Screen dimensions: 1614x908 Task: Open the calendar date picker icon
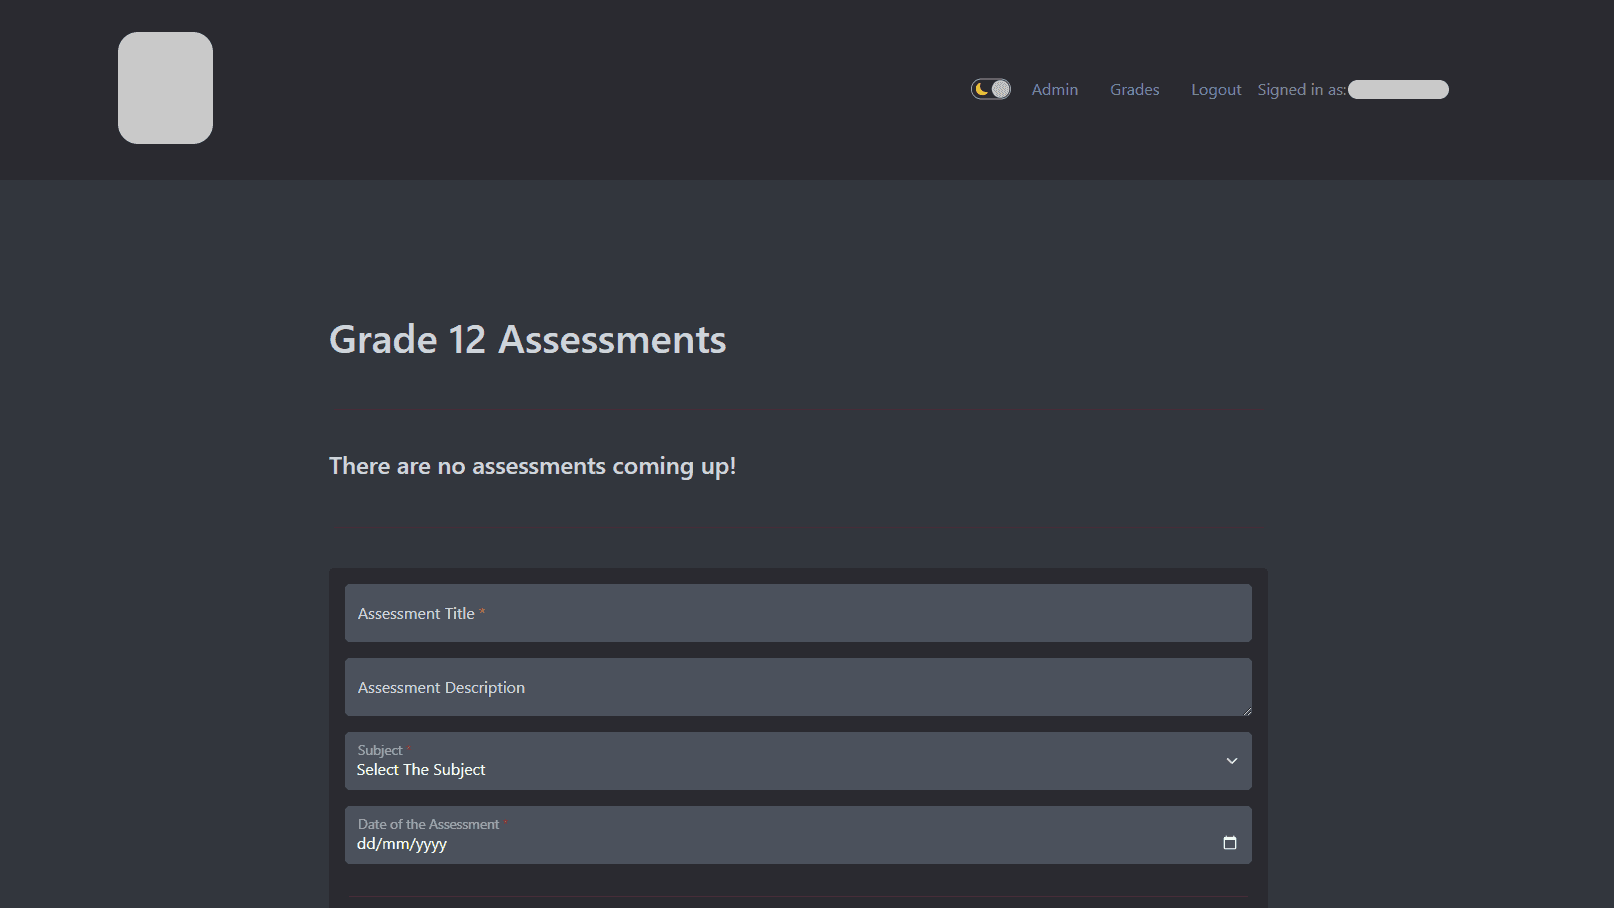click(x=1229, y=843)
